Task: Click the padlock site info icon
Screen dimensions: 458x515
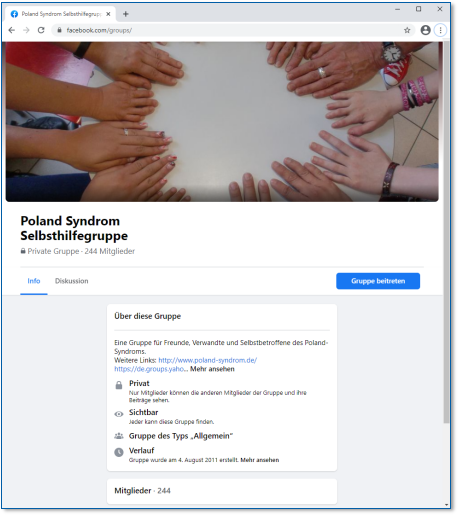Action: [x=59, y=30]
